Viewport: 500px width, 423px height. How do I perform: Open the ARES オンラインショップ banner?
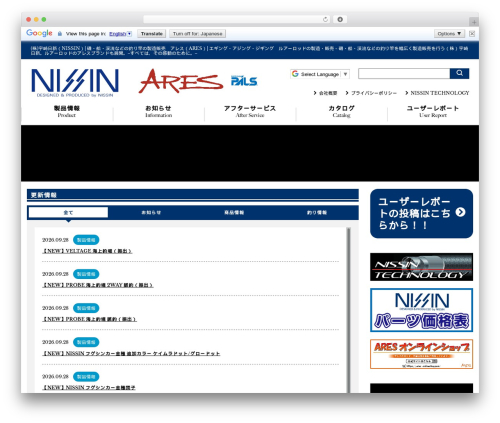point(421,354)
